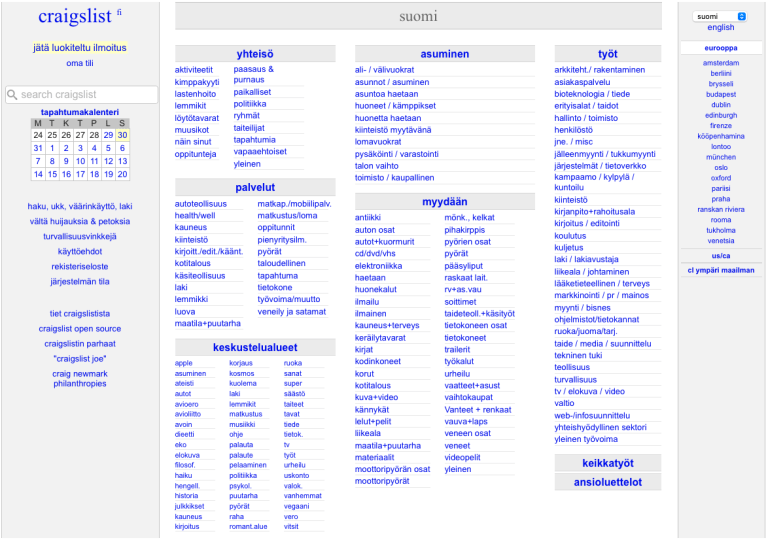
Task: Open aktiviteetit under yhteisö
Action: tap(194, 70)
